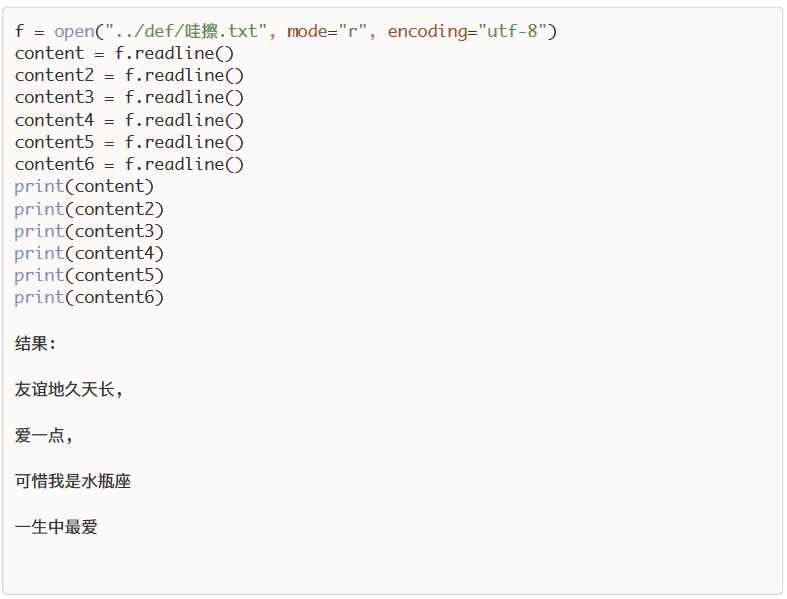Click the output line 一生中最爱
Viewport: 787px width, 599px height.
[x=56, y=527]
